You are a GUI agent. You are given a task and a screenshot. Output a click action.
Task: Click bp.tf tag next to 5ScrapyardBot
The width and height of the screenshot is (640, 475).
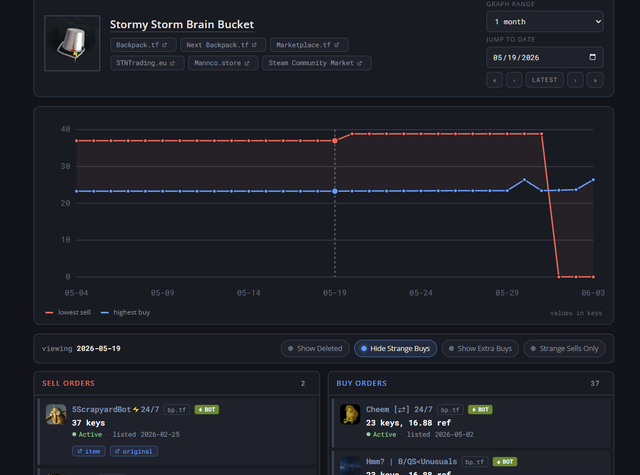tap(177, 410)
